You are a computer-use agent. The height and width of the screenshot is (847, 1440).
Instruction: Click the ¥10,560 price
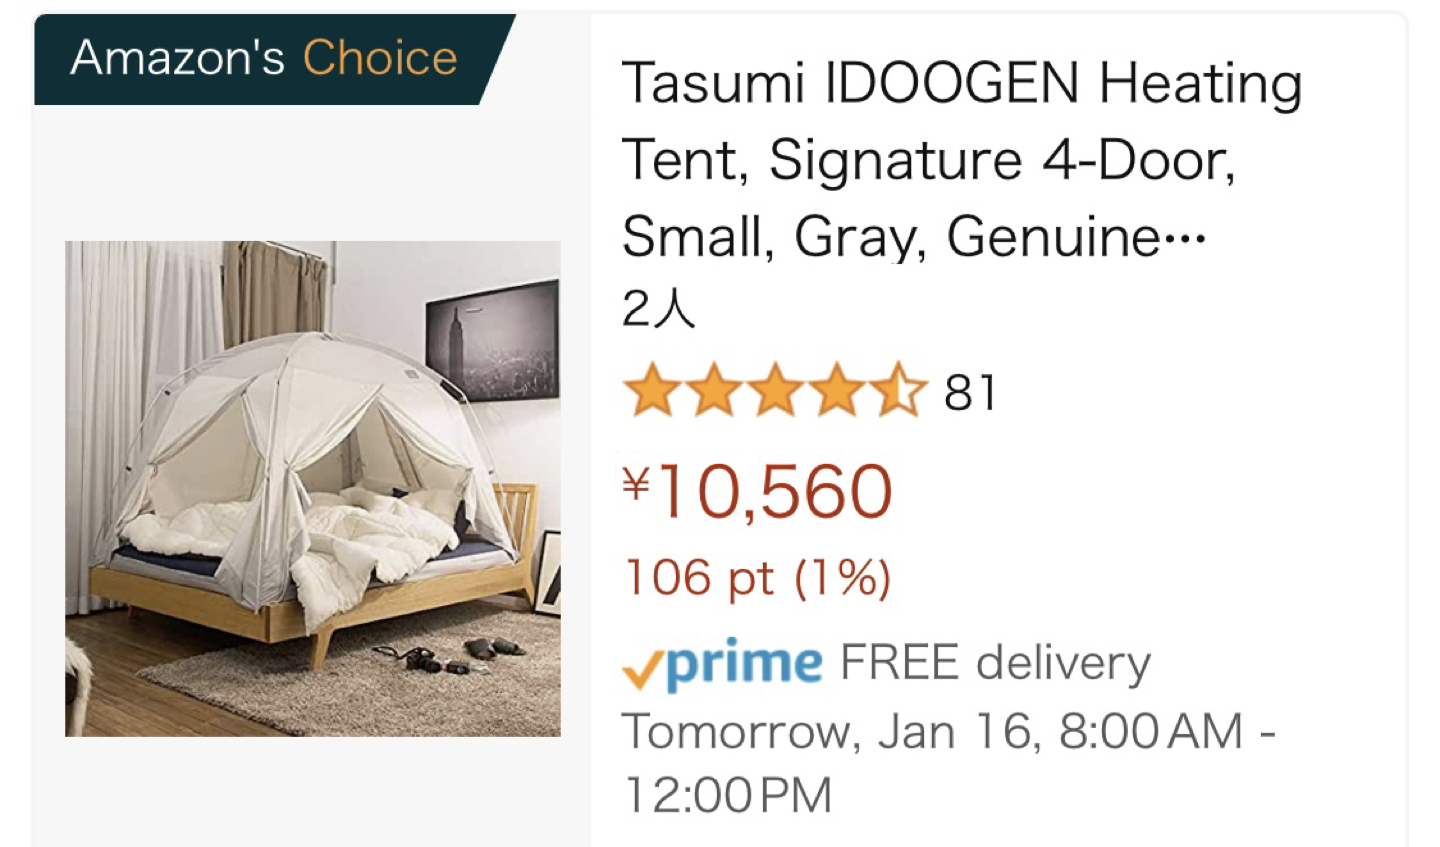[758, 492]
